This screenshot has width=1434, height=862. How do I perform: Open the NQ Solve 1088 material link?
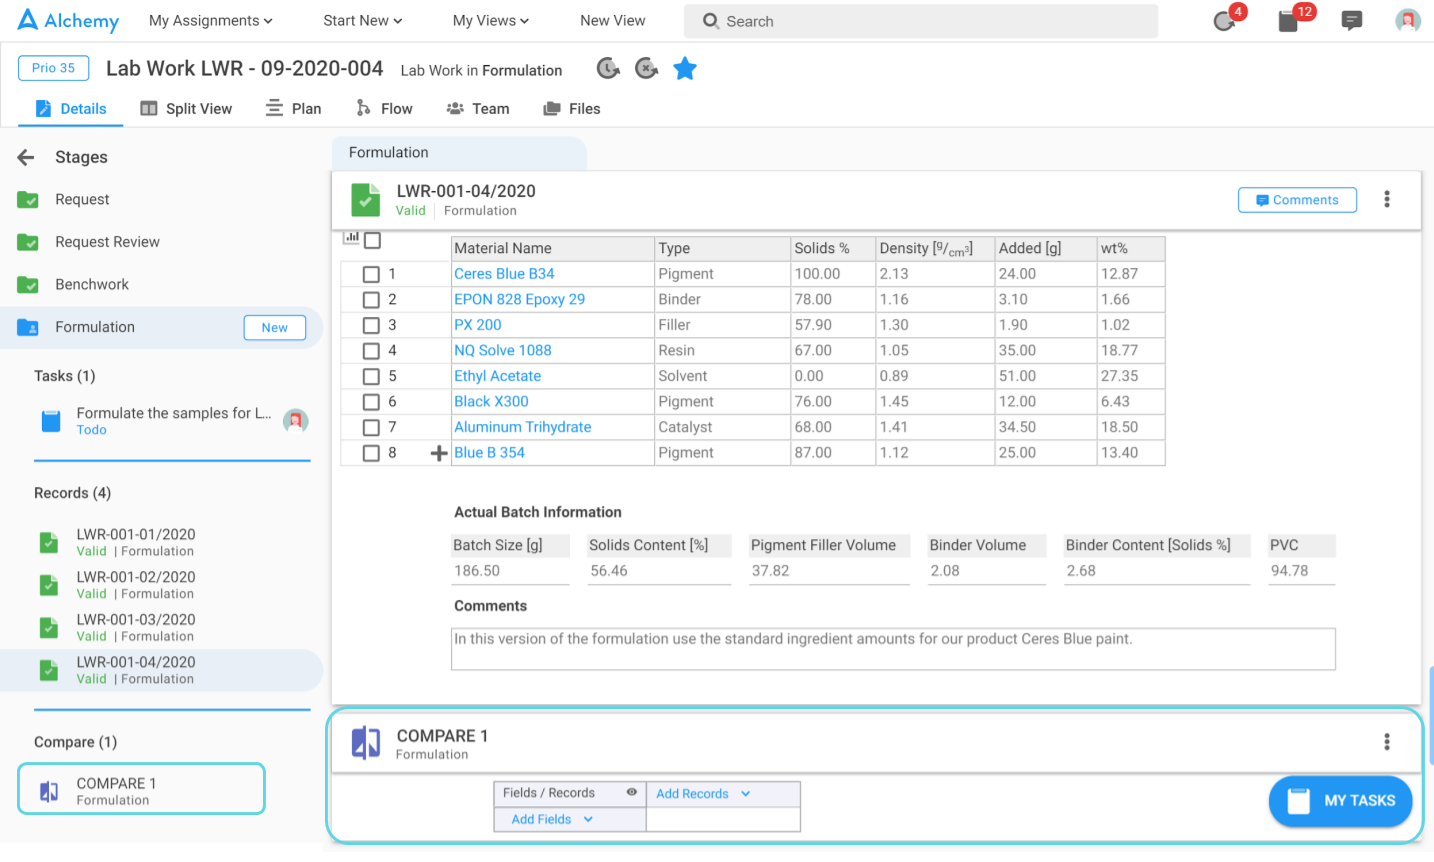503,351
